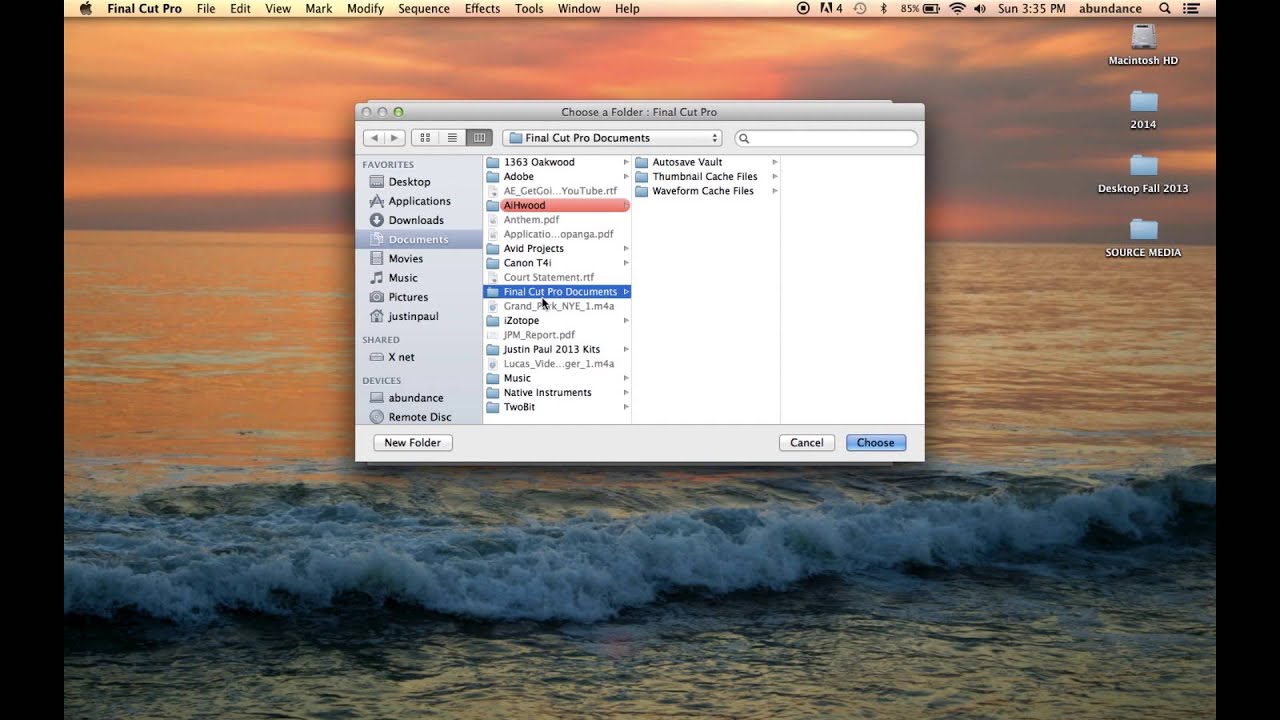Select Remote Disc under Devices
The width and height of the screenshot is (1280, 720).
click(x=420, y=417)
